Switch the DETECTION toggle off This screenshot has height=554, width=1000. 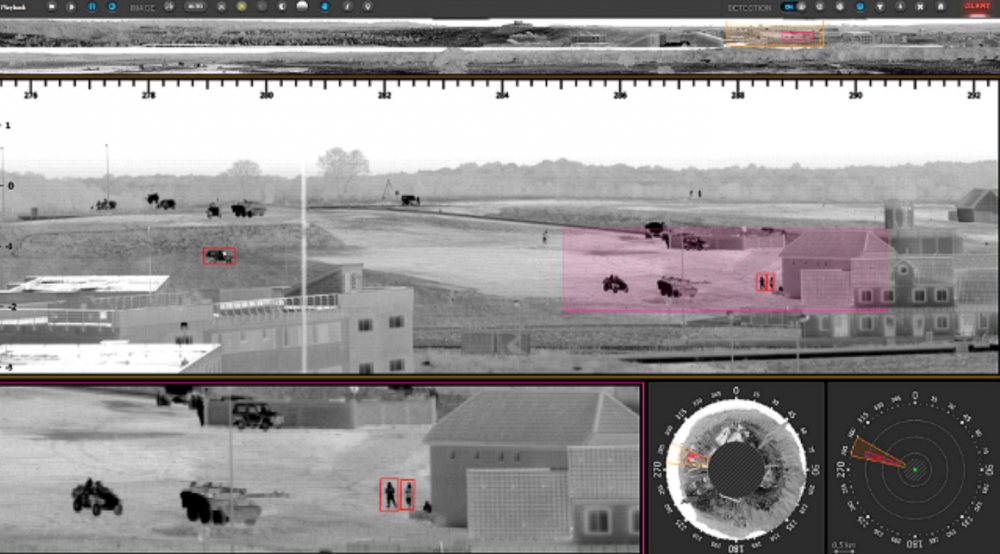point(791,6)
